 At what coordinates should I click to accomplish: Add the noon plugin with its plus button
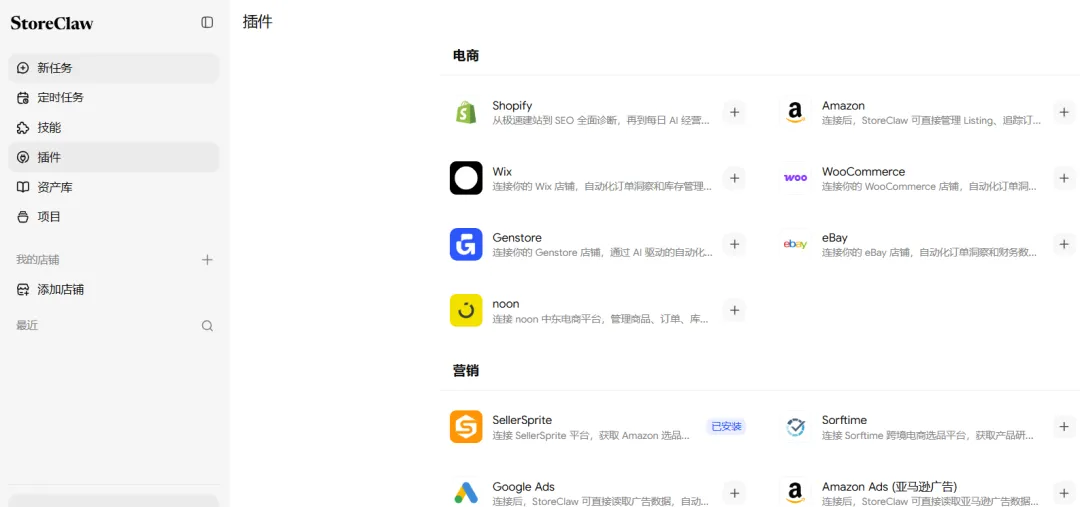(734, 310)
